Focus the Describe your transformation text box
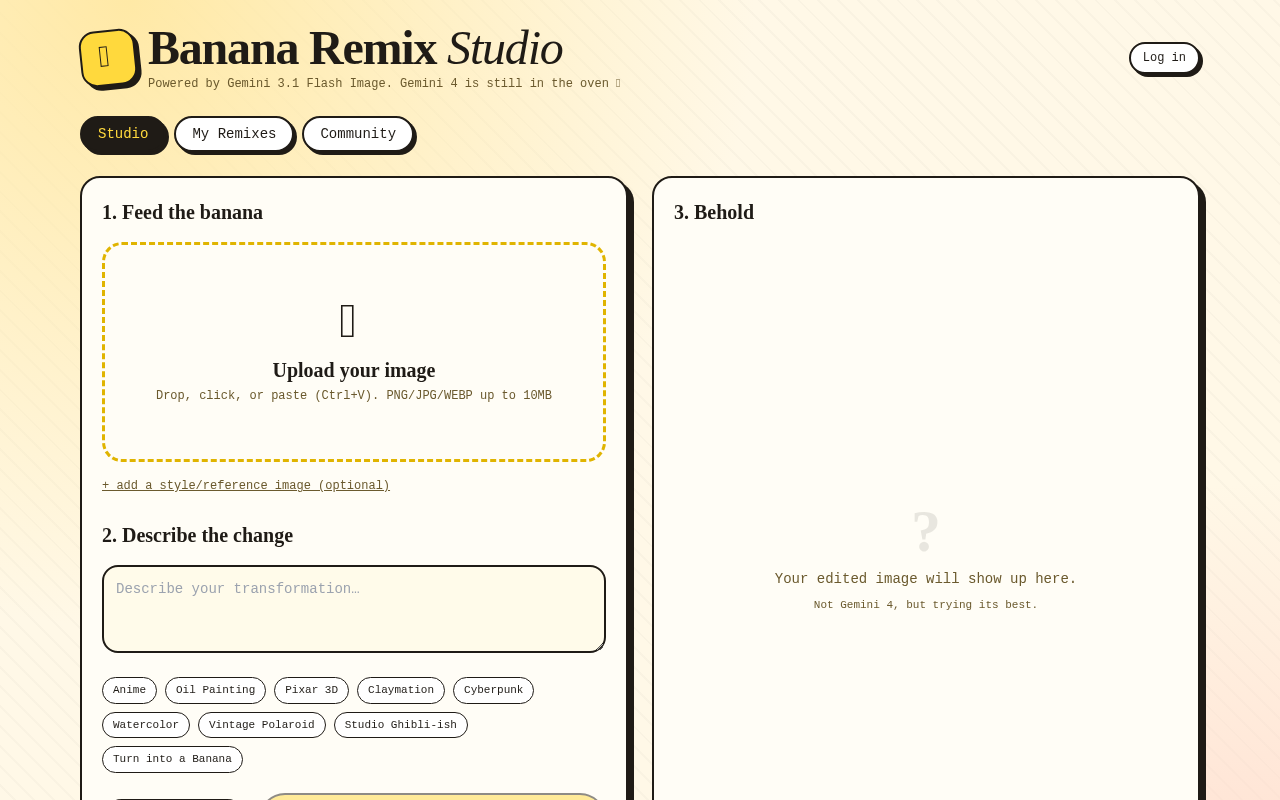Screen dimensions: 1280x800 354,609
